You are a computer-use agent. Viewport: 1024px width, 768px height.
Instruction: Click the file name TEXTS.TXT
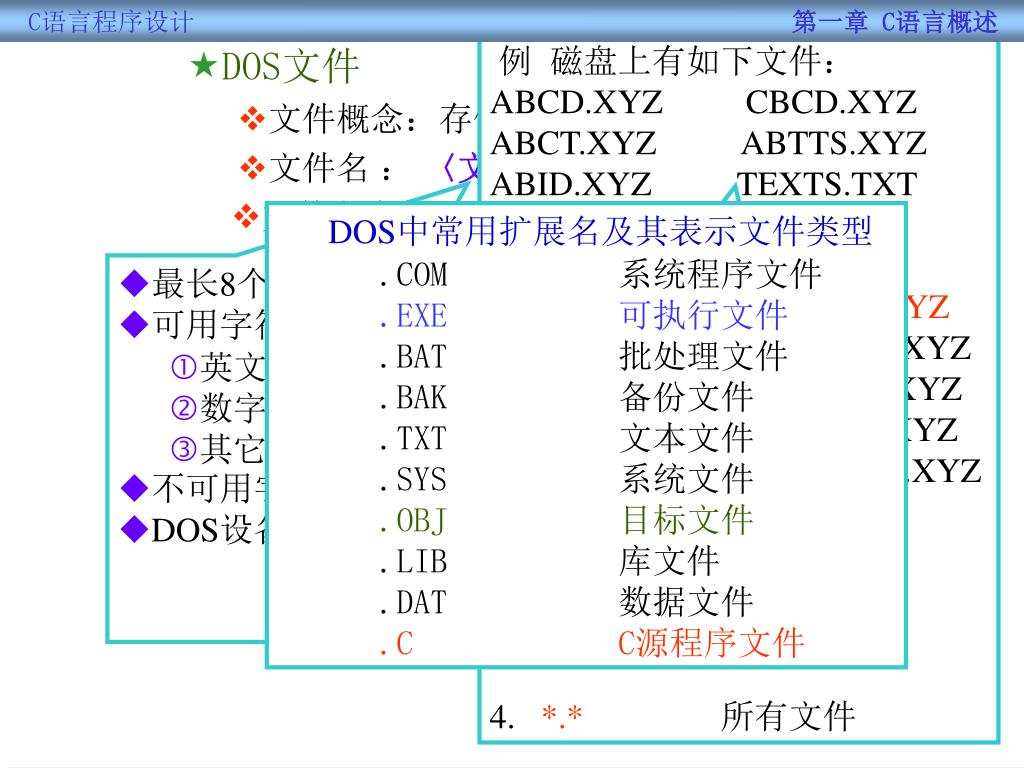[x=827, y=184]
